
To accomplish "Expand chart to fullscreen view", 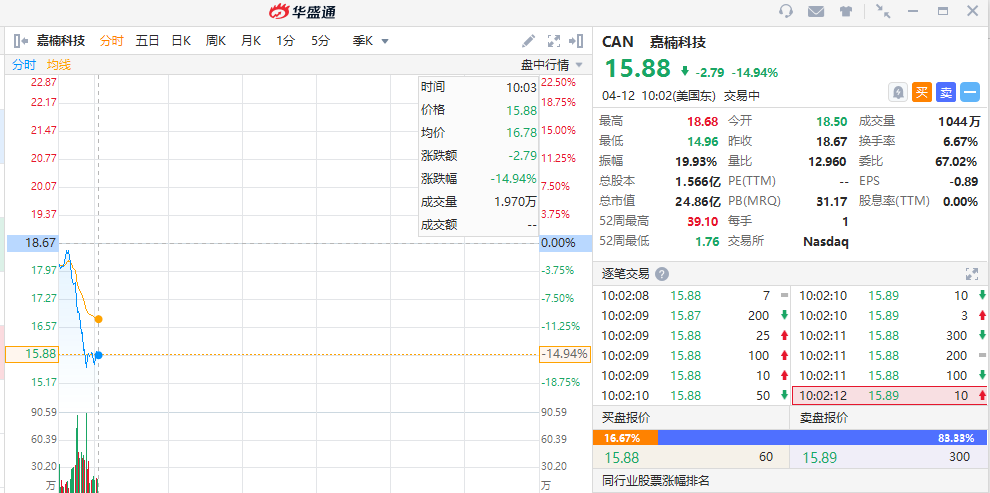I will pos(554,41).
